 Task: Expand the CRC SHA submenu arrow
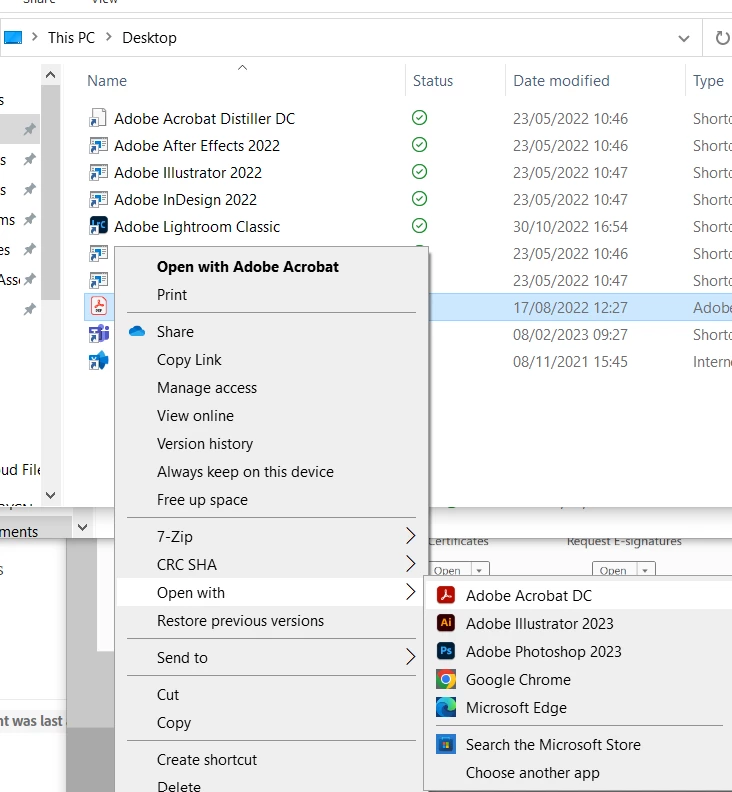(x=411, y=564)
